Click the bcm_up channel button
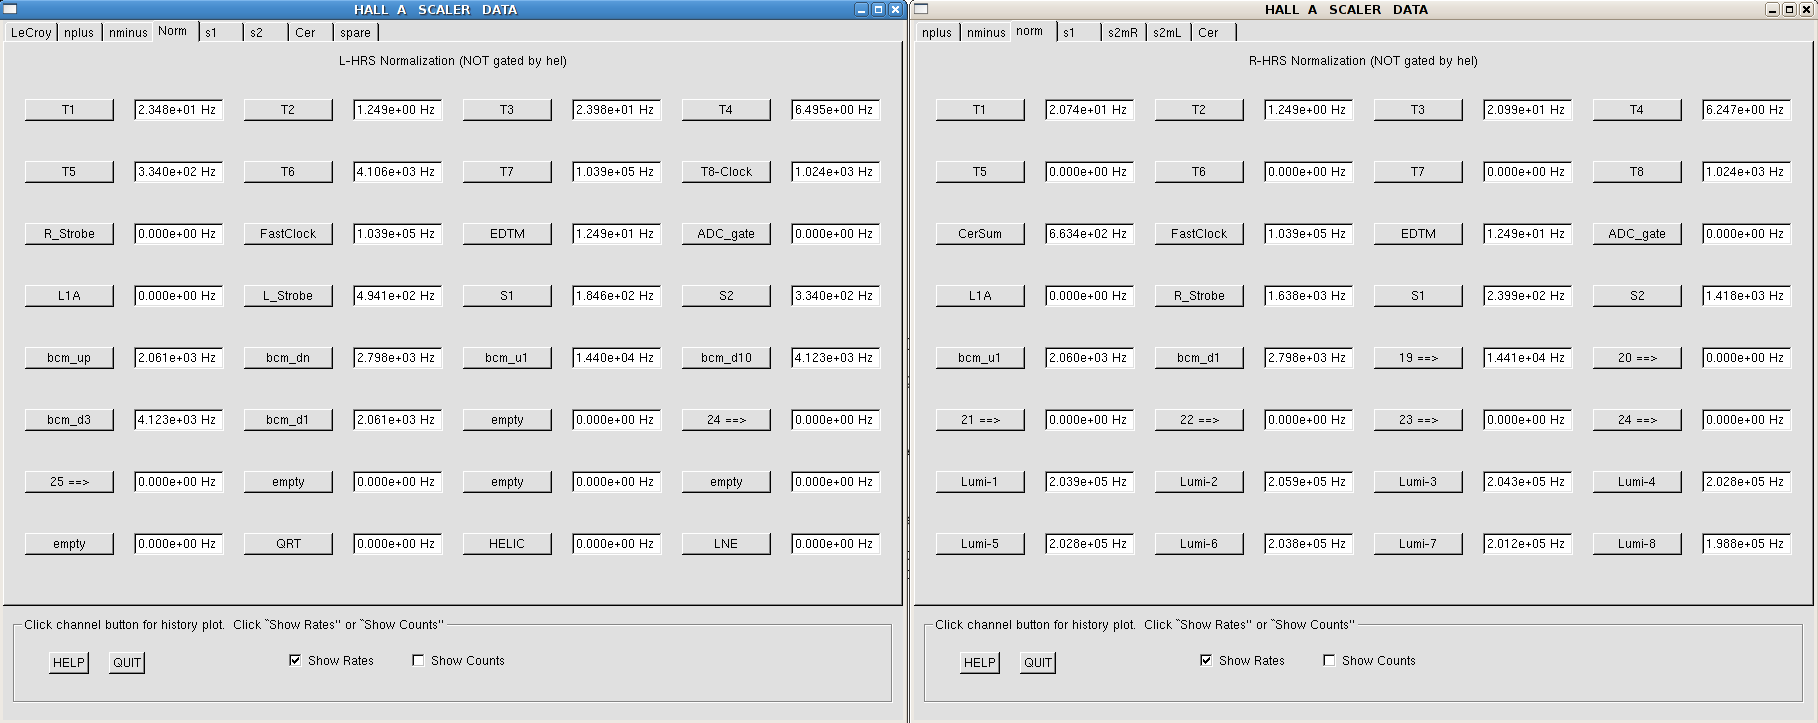1818x723 pixels. pos(69,358)
